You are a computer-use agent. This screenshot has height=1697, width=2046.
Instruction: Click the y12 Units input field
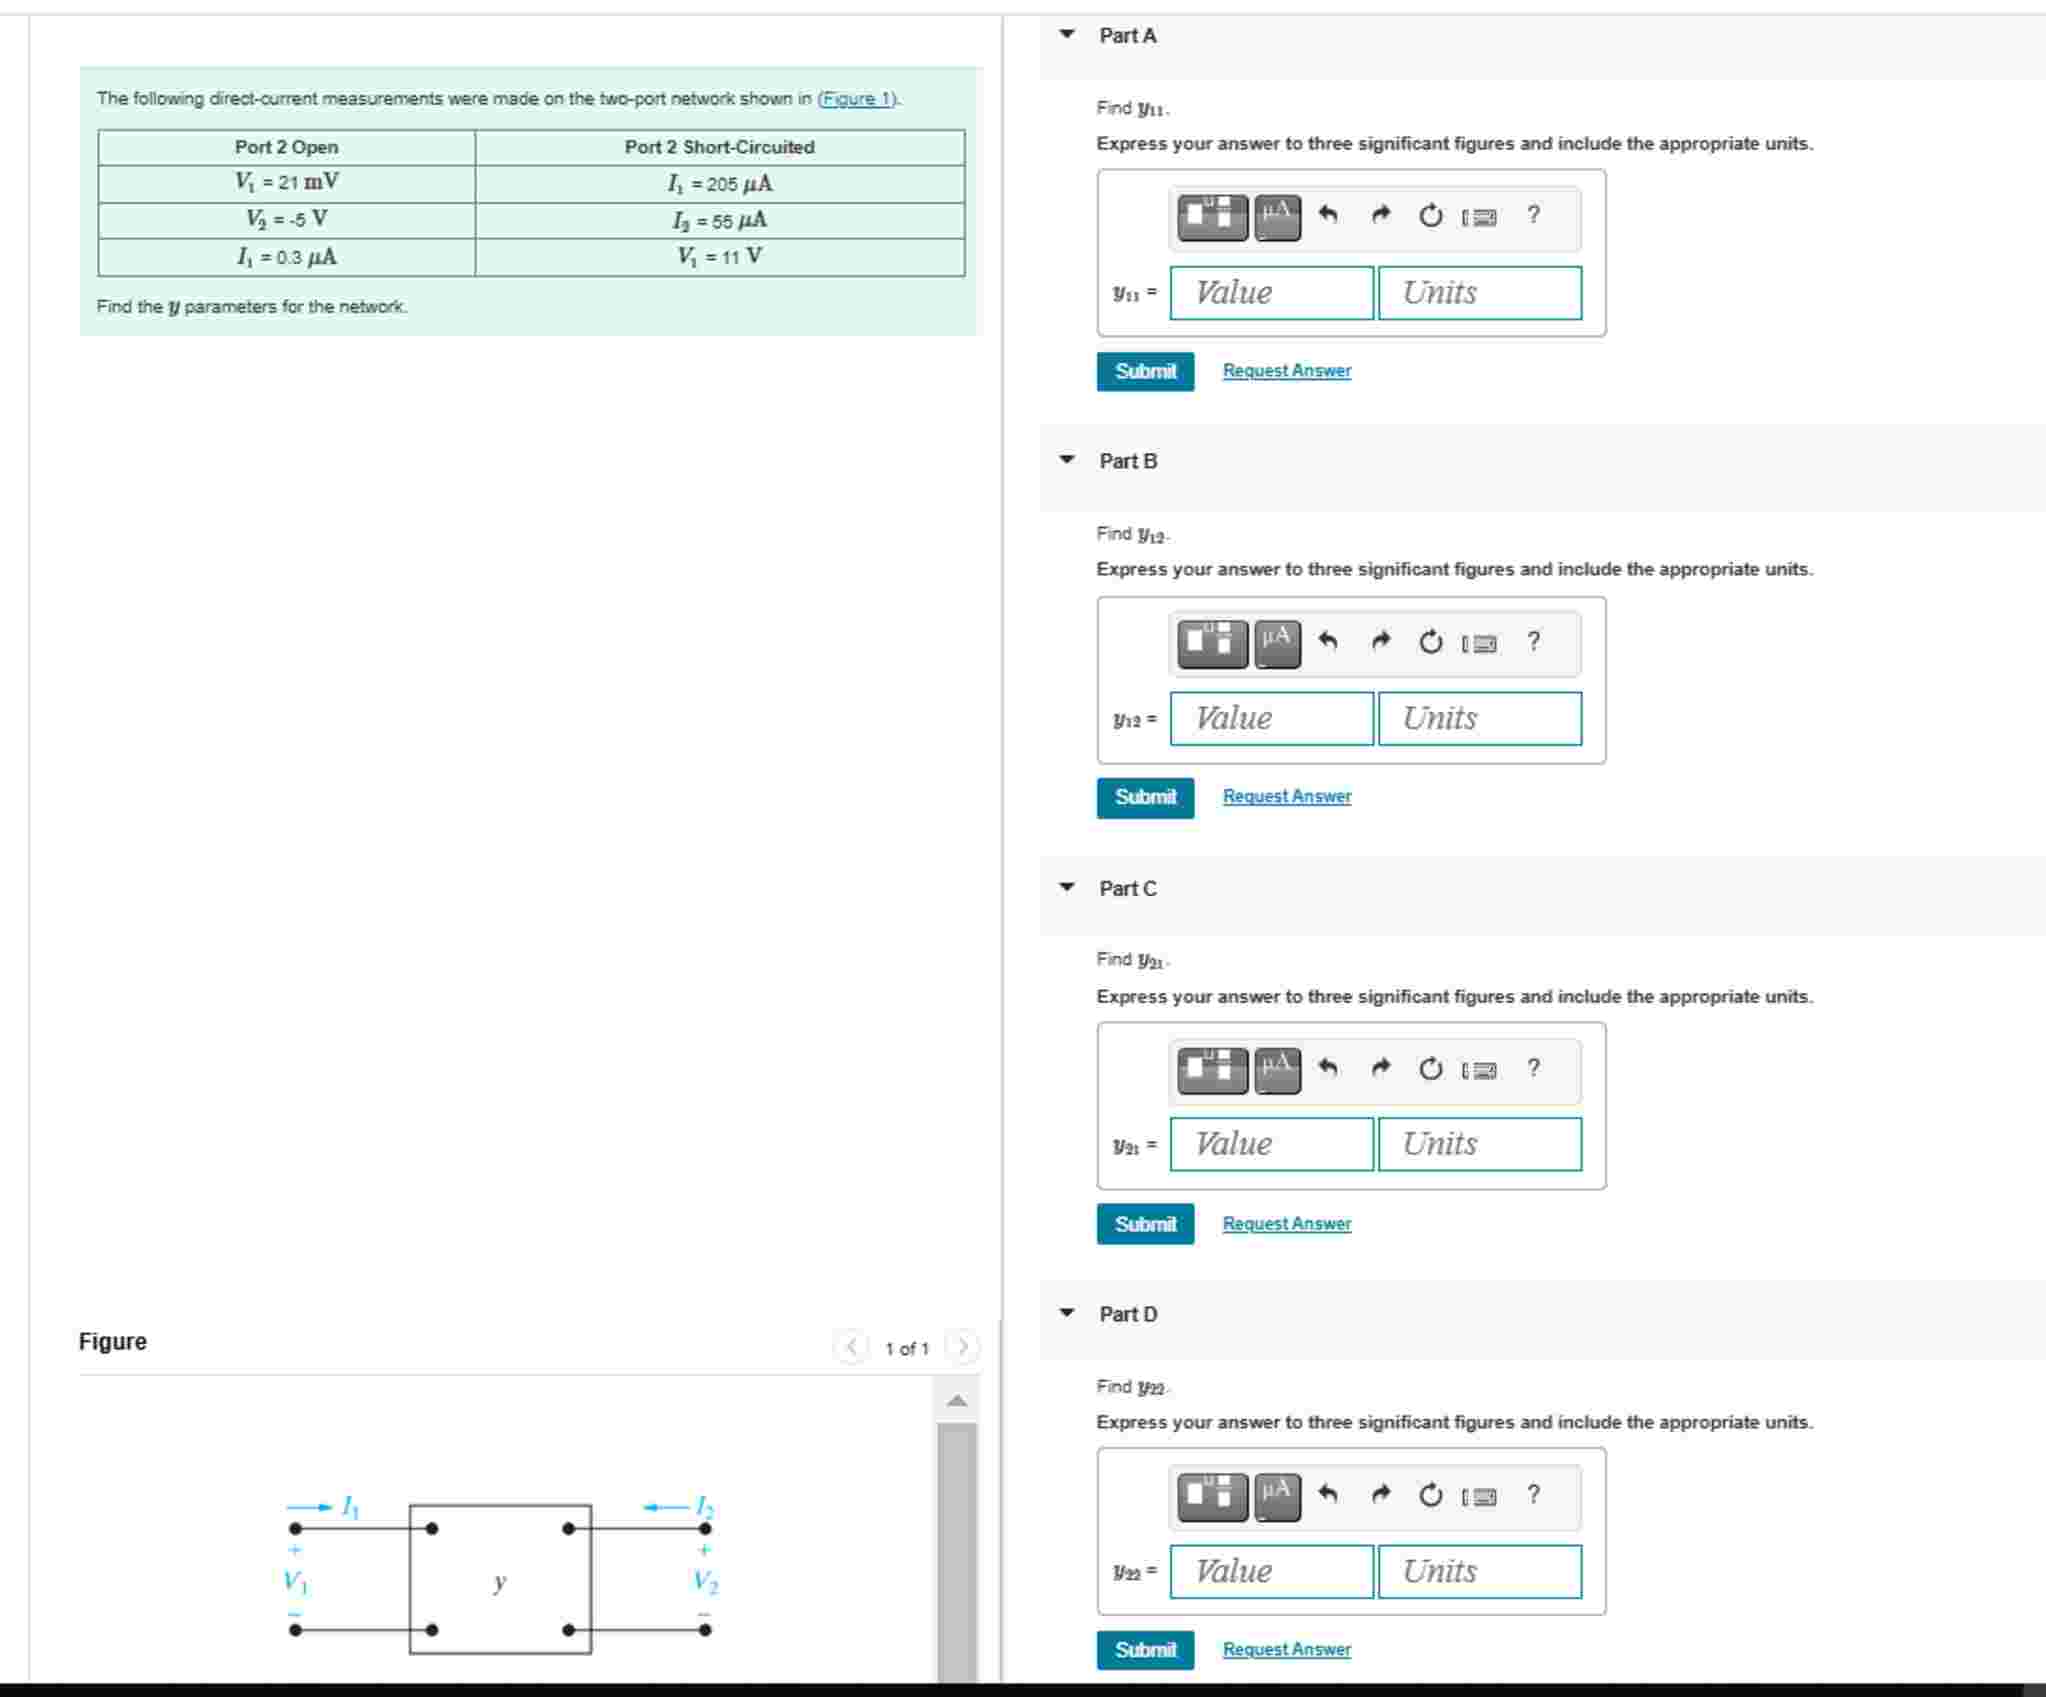point(1479,719)
